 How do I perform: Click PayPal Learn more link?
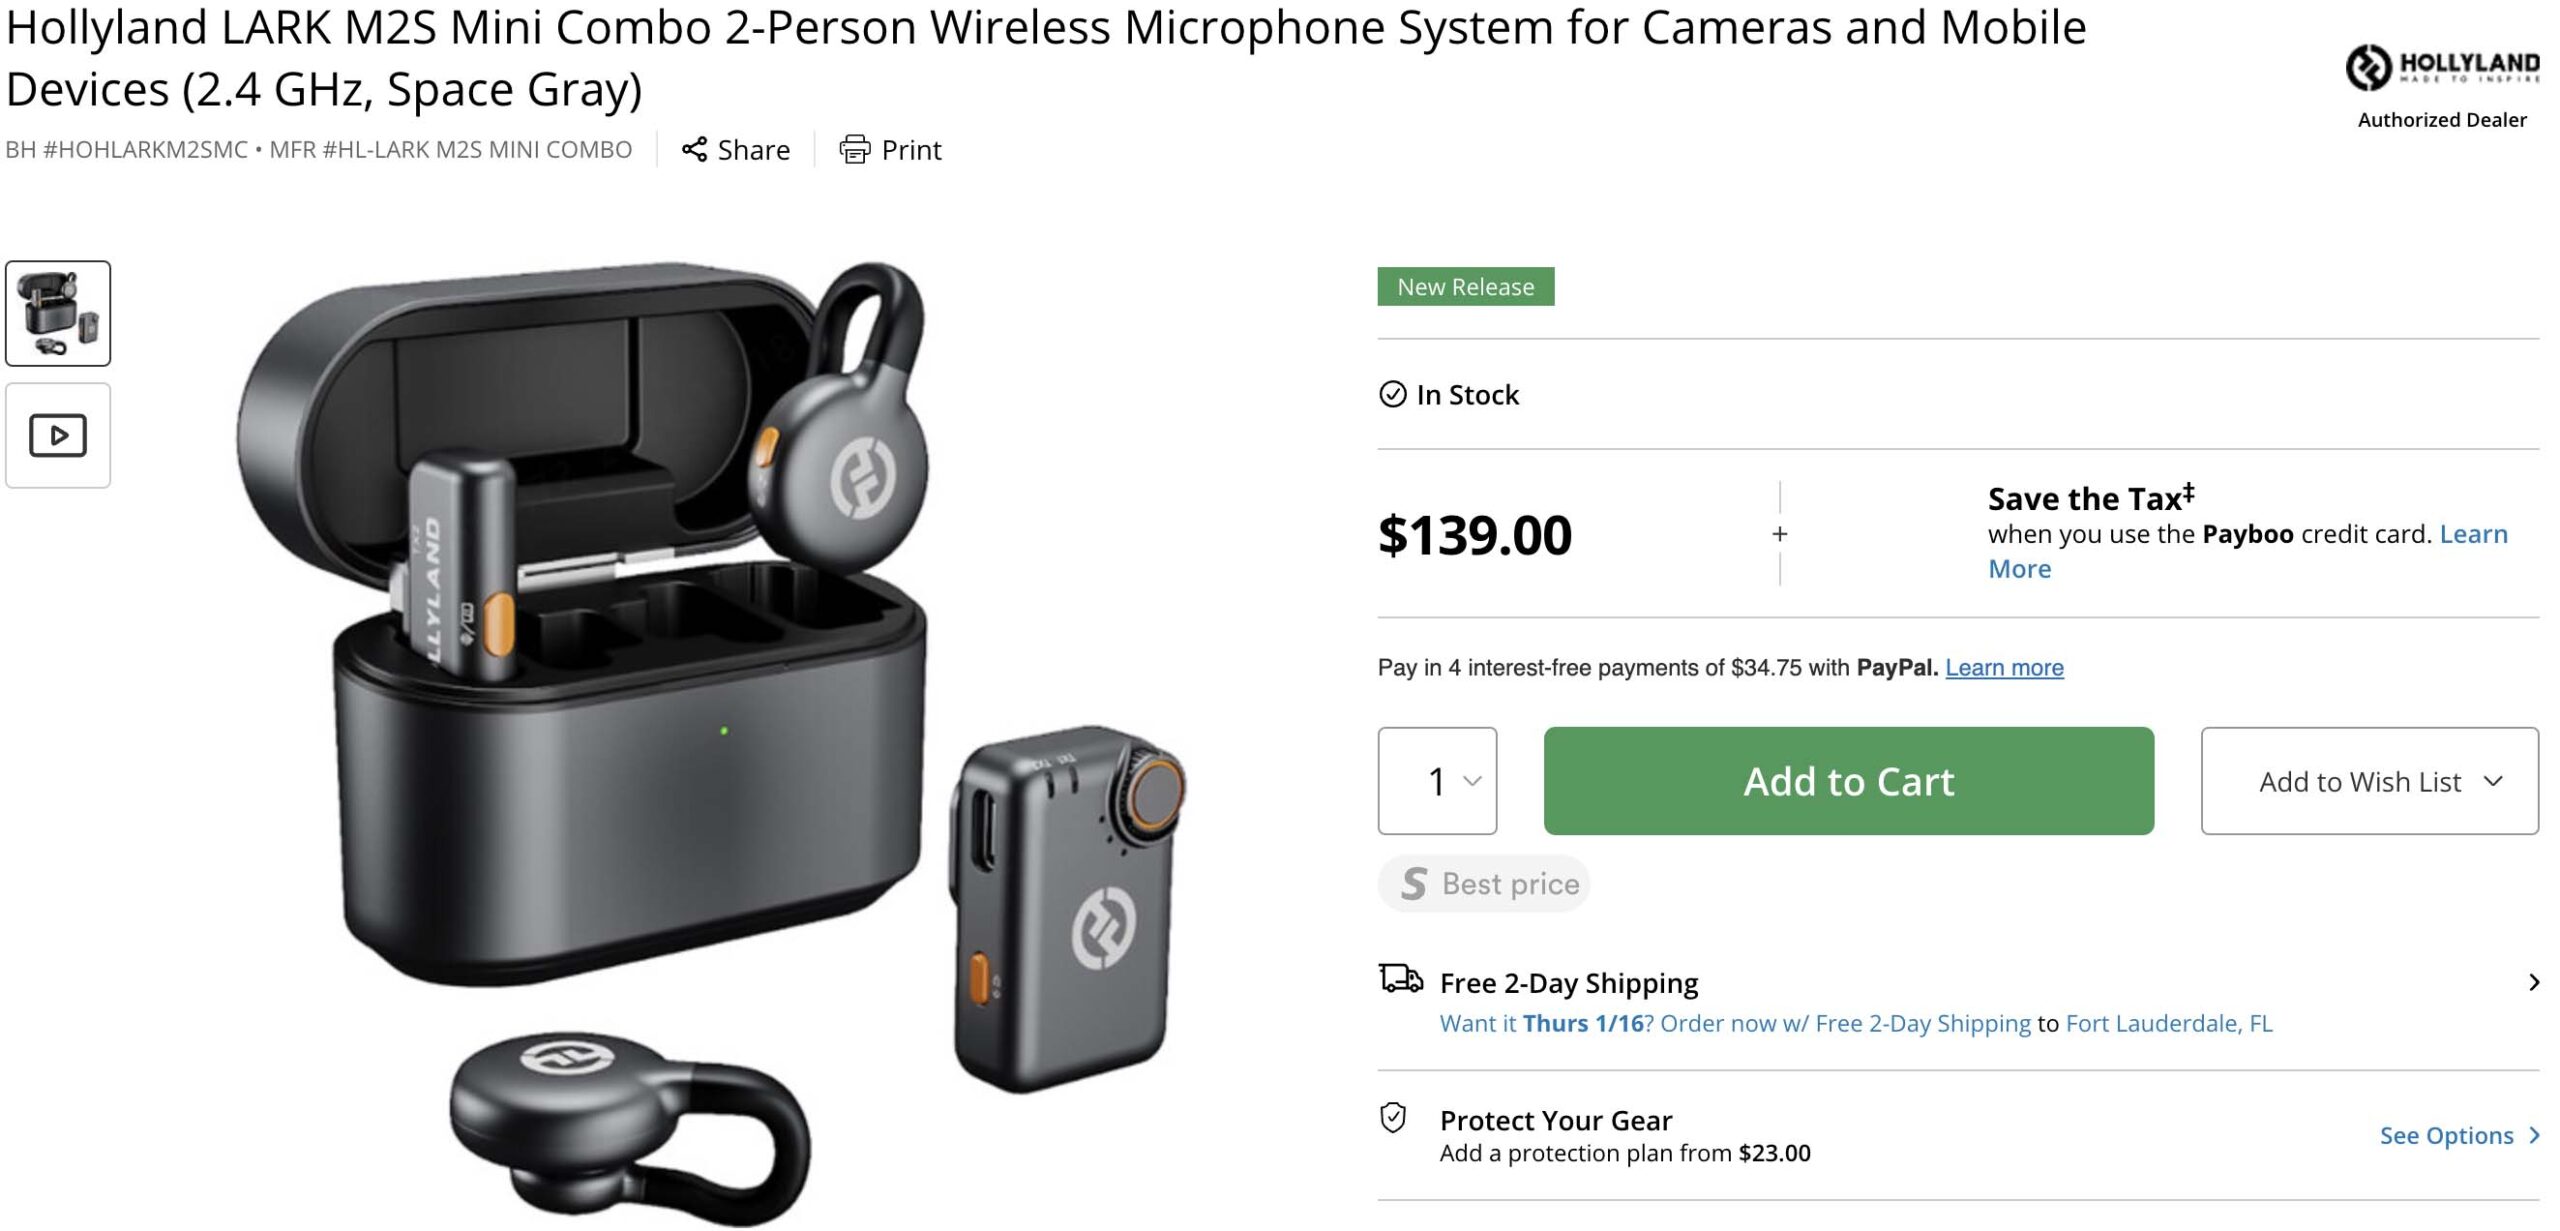tap(2004, 668)
